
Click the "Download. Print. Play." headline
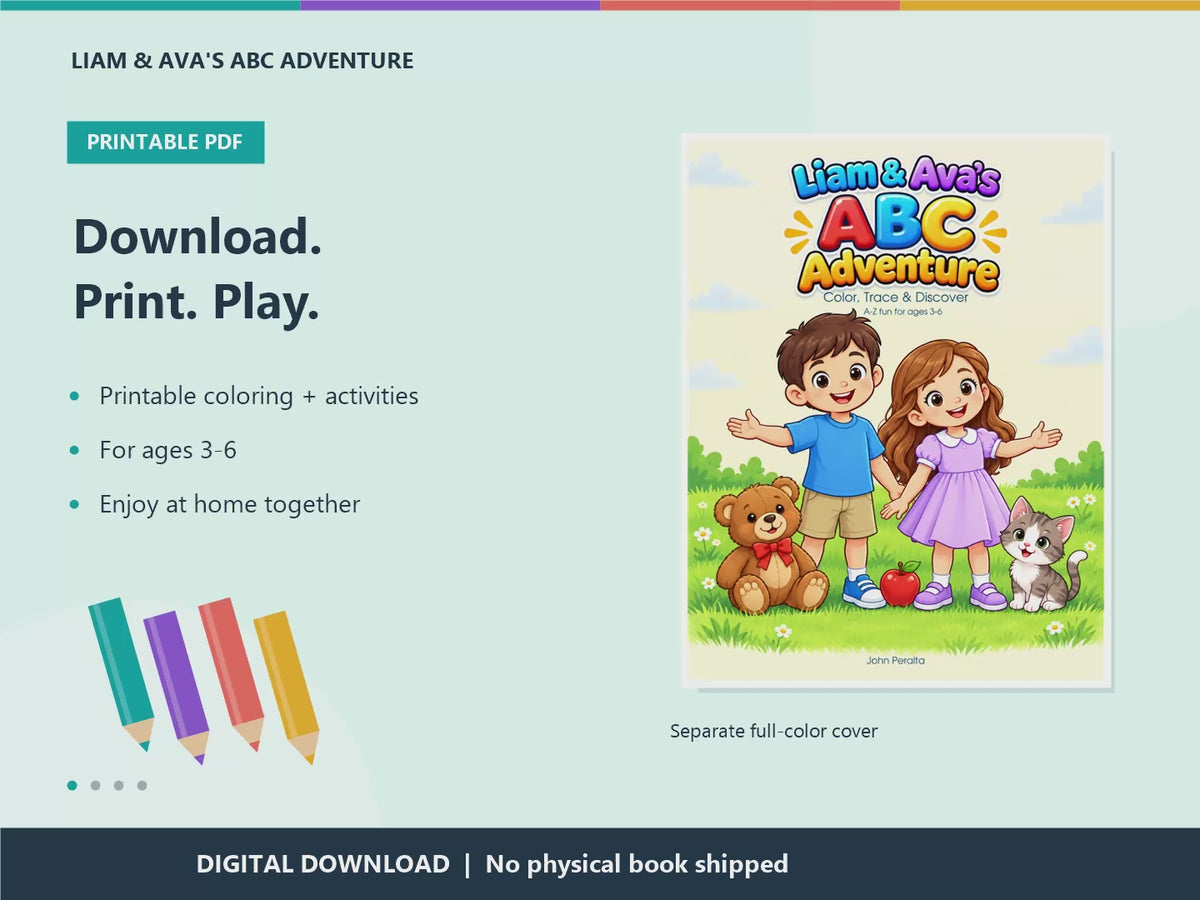coord(198,270)
